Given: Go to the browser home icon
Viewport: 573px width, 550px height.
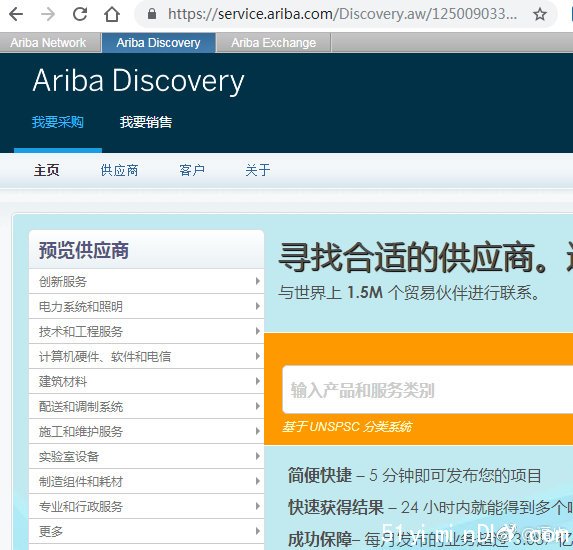Looking at the screenshot, I should (112, 14).
